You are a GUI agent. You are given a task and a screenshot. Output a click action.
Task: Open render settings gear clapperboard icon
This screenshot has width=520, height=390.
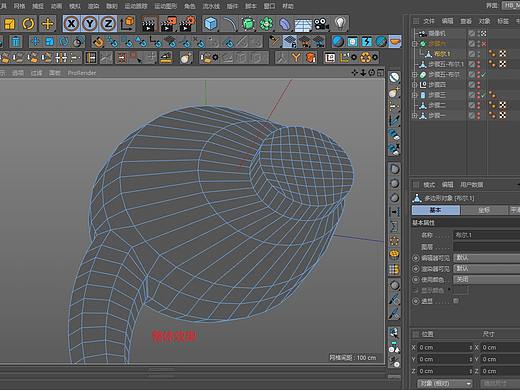coord(188,24)
